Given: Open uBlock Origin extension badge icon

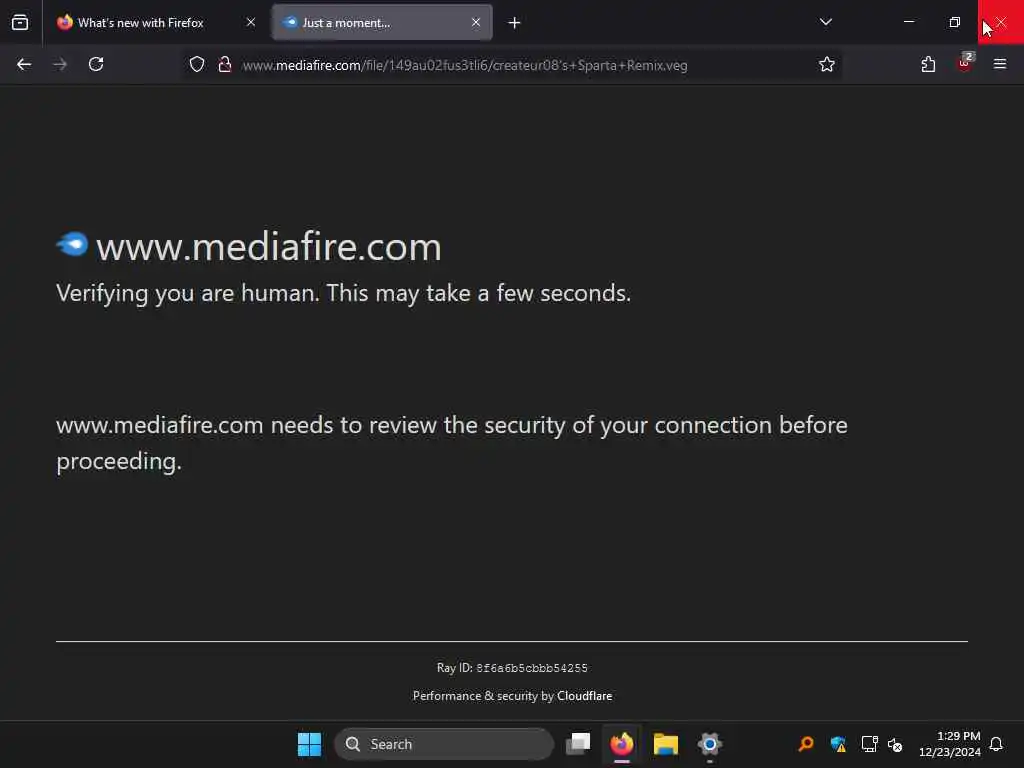Looking at the screenshot, I should coord(965,63).
